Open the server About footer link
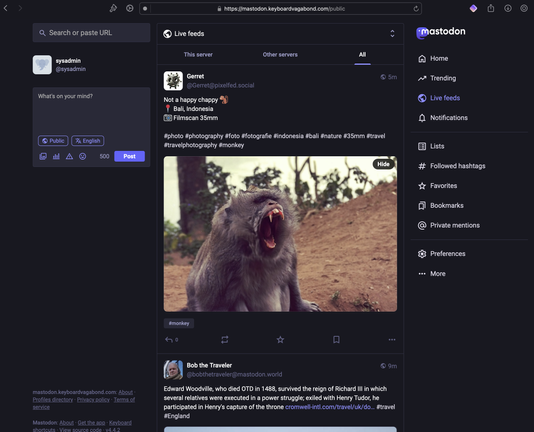Image resolution: width=534 pixels, height=432 pixels. tap(126, 392)
